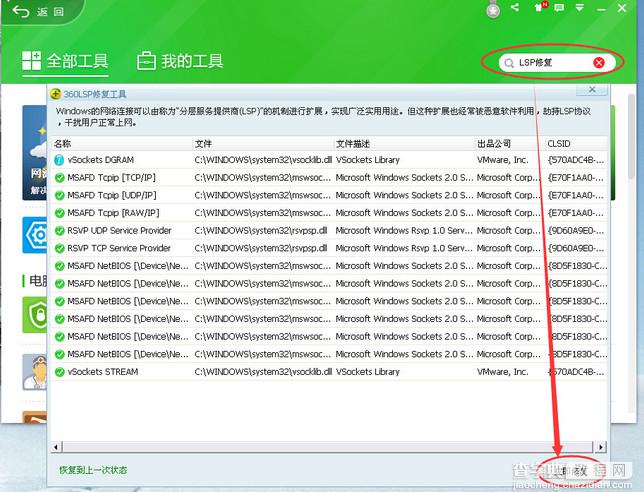Open the skin shirt icon with red badge
The height and width of the screenshot is (492, 644).
click(x=540, y=7)
